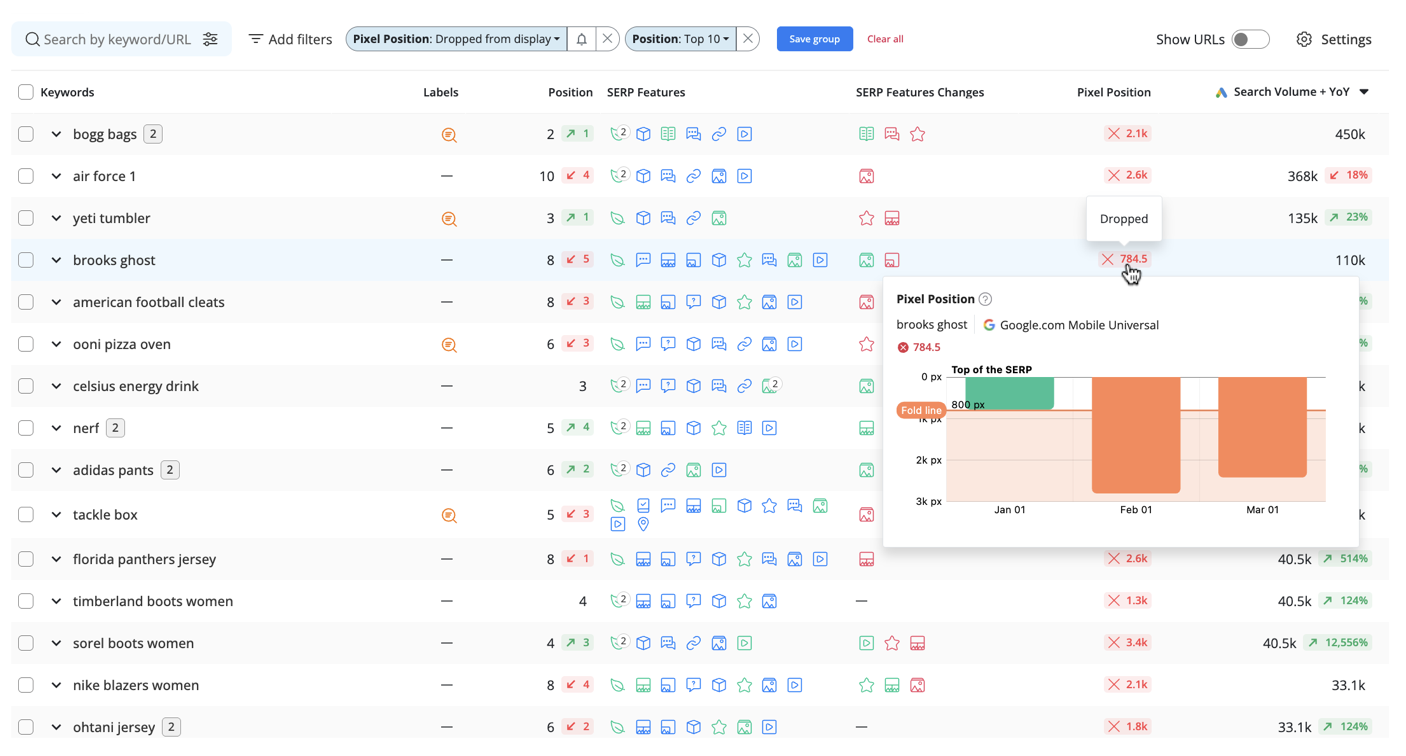Toggle Show URLs switch
This screenshot has width=1406, height=756.
click(x=1250, y=39)
